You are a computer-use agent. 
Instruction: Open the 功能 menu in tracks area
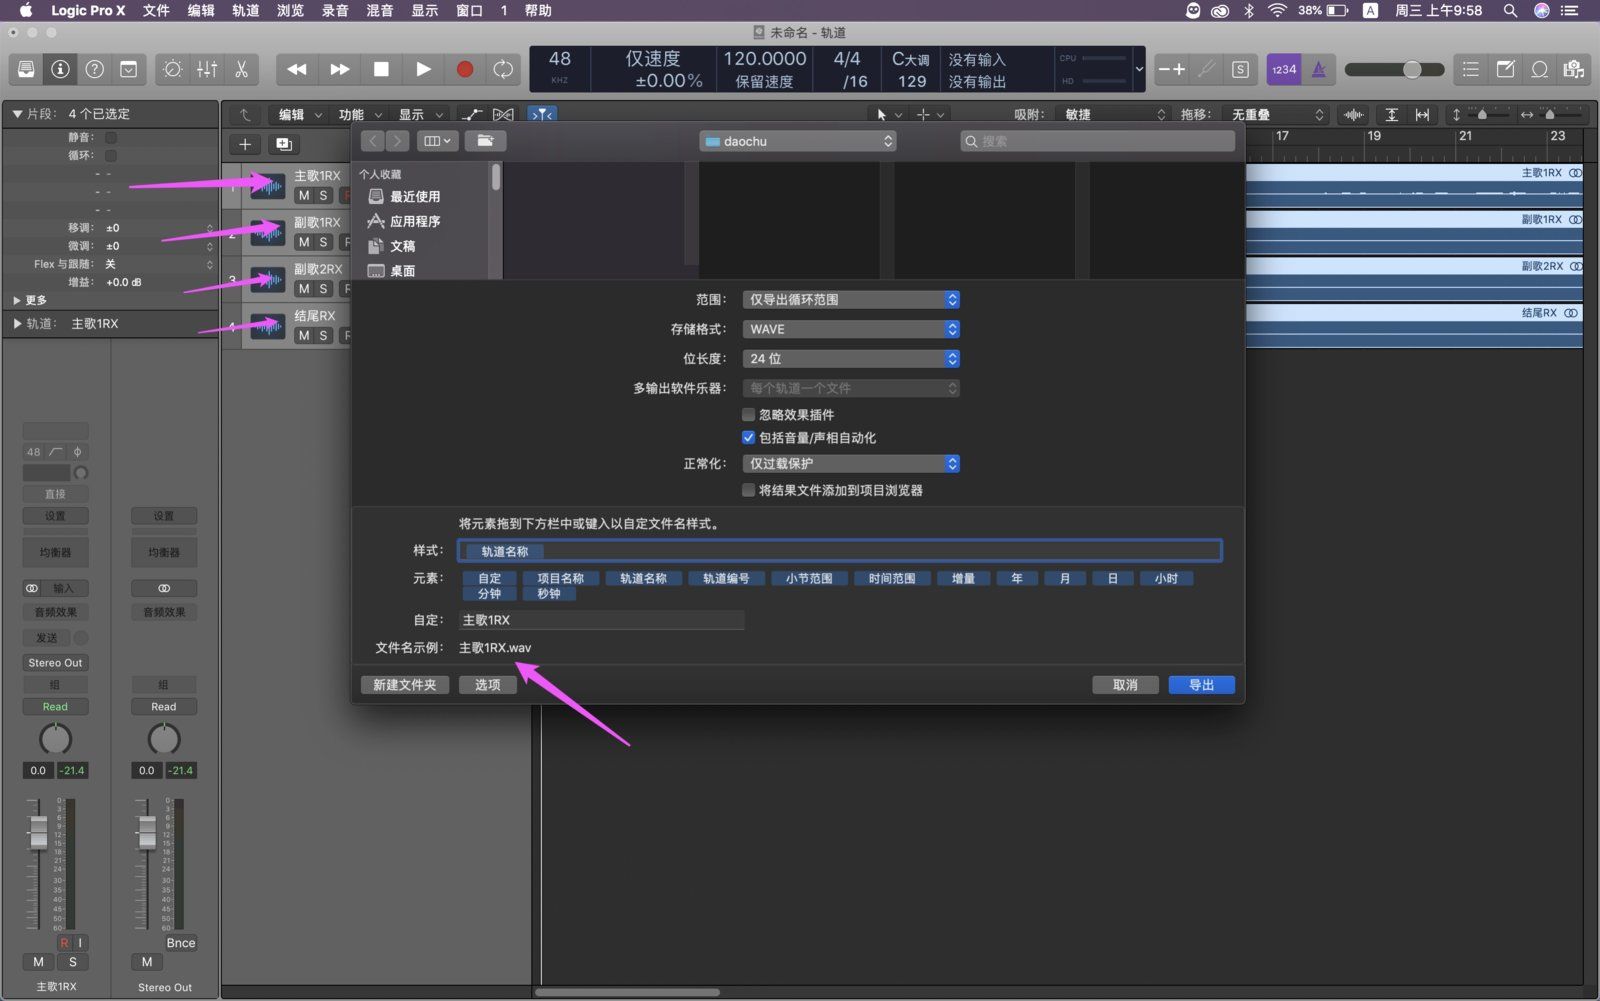point(360,115)
